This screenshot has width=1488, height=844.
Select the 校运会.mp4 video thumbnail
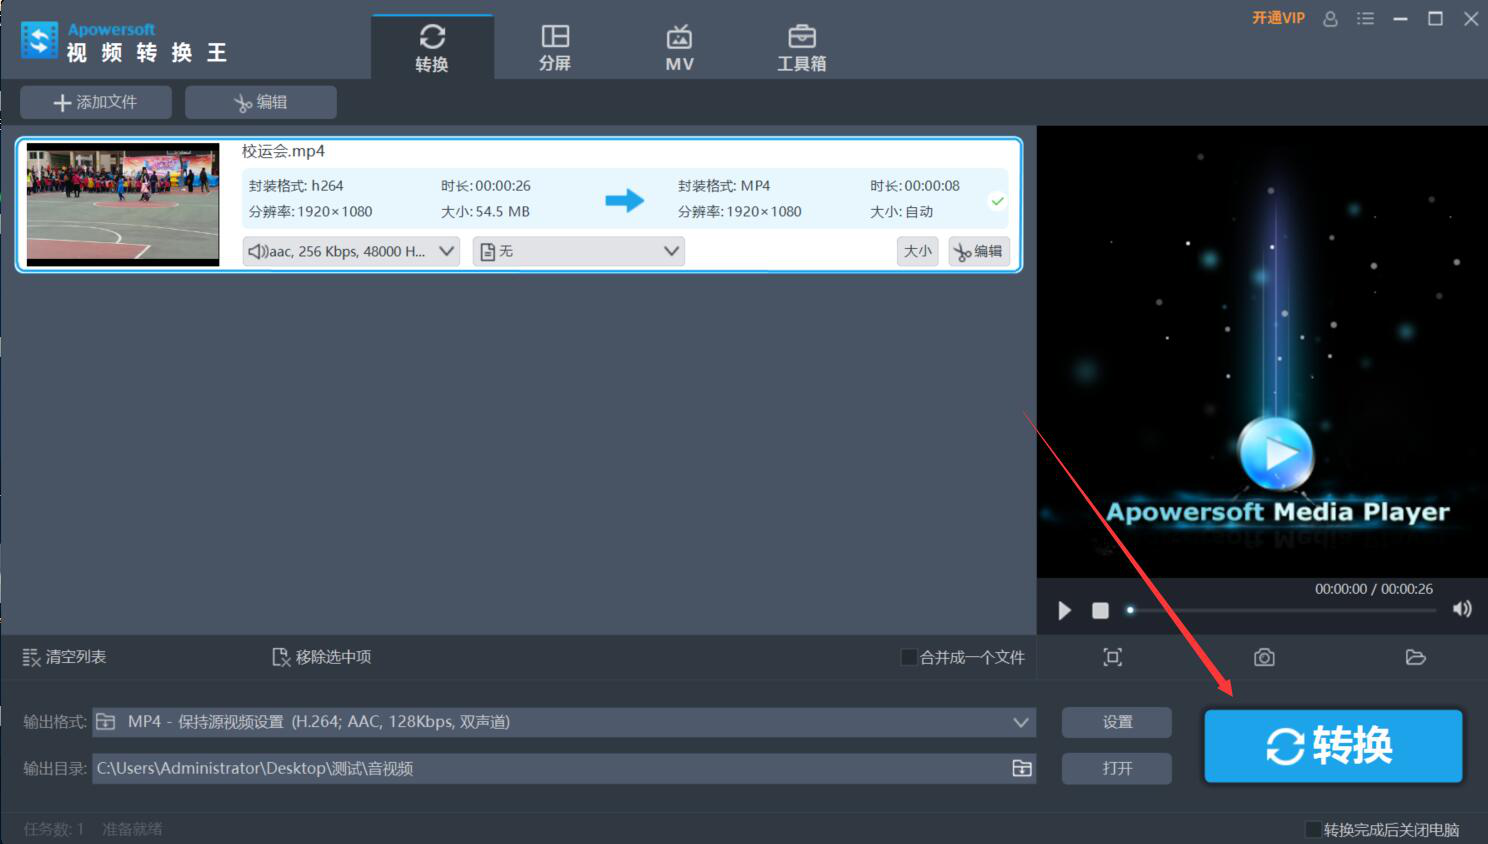pyautogui.click(x=123, y=204)
